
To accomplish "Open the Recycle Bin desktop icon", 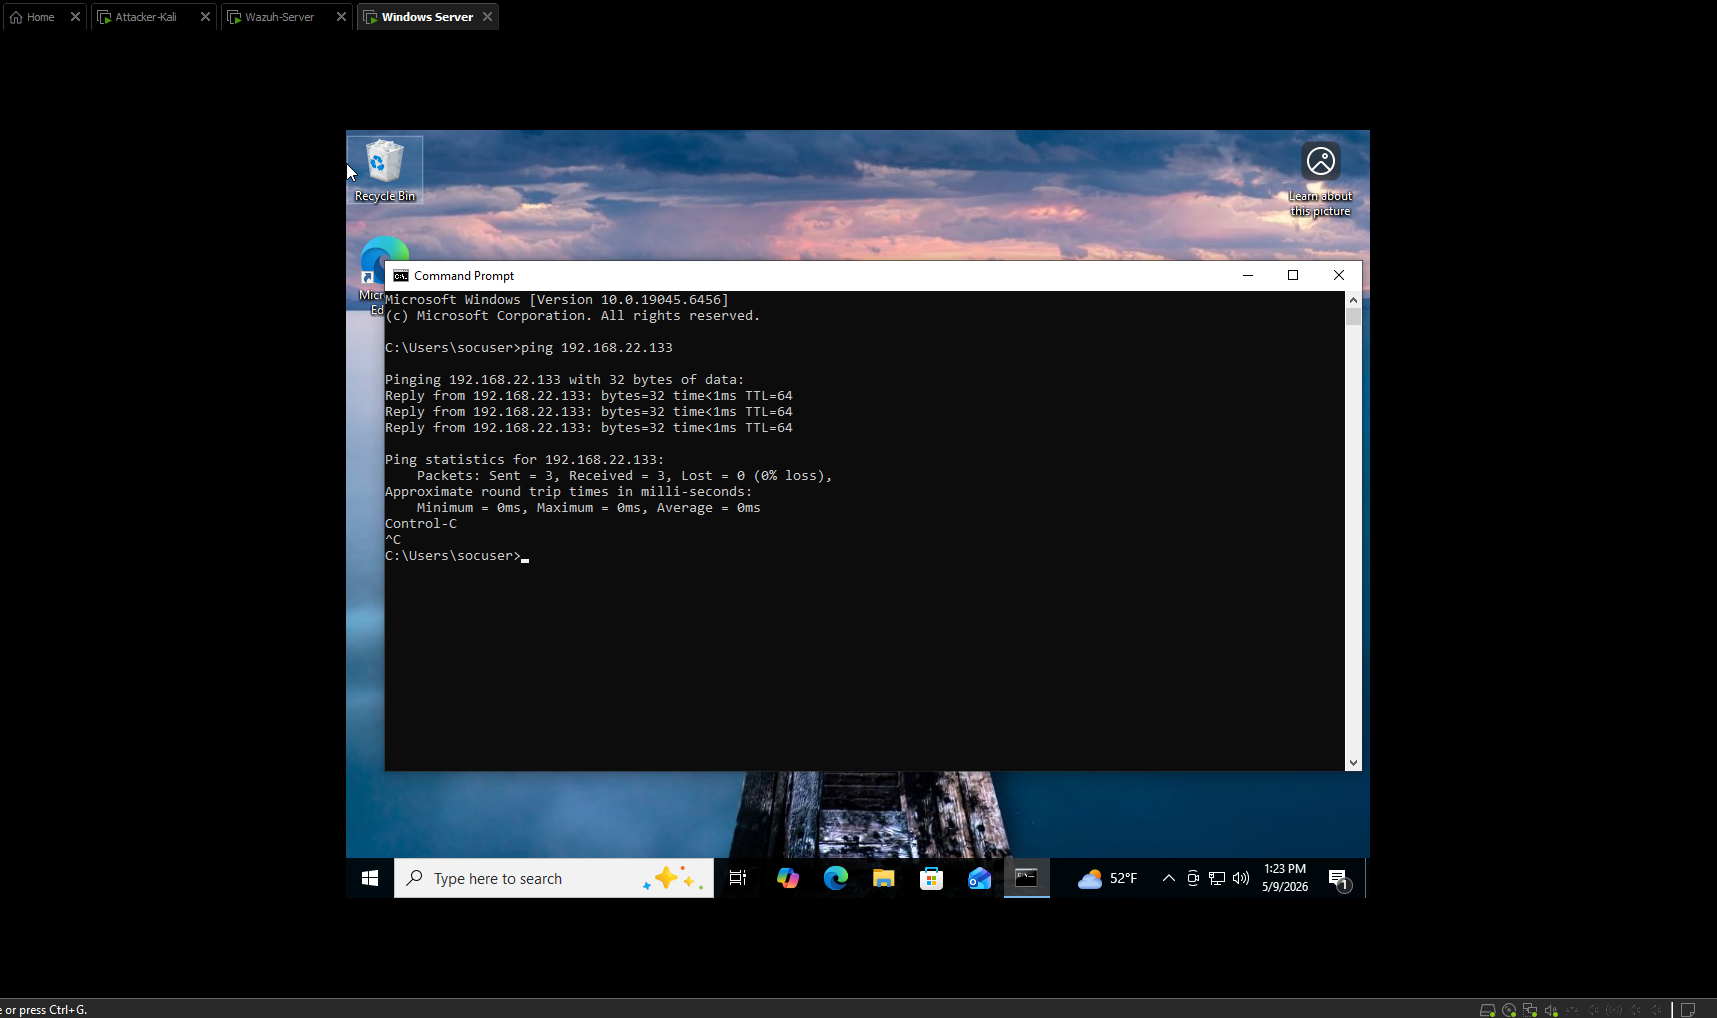I will tap(385, 170).
